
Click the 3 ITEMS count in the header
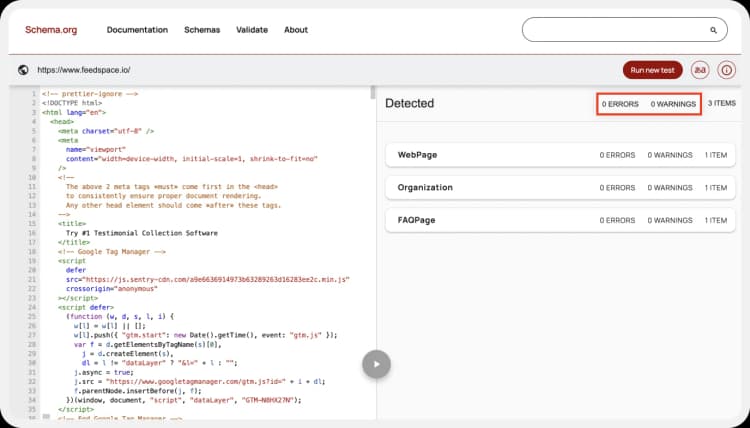722,103
